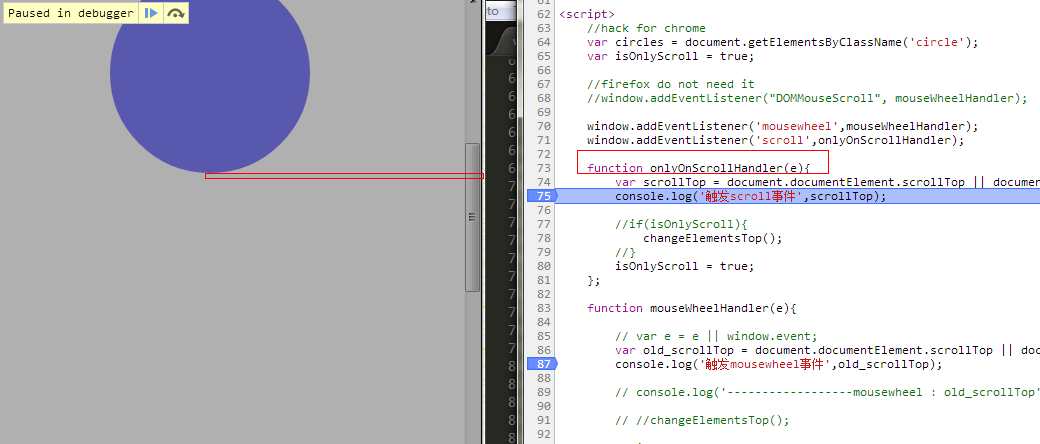Image resolution: width=1040 pixels, height=444 pixels.
Task: Toggle a breakpoint on line number 73
Action: 543,169
